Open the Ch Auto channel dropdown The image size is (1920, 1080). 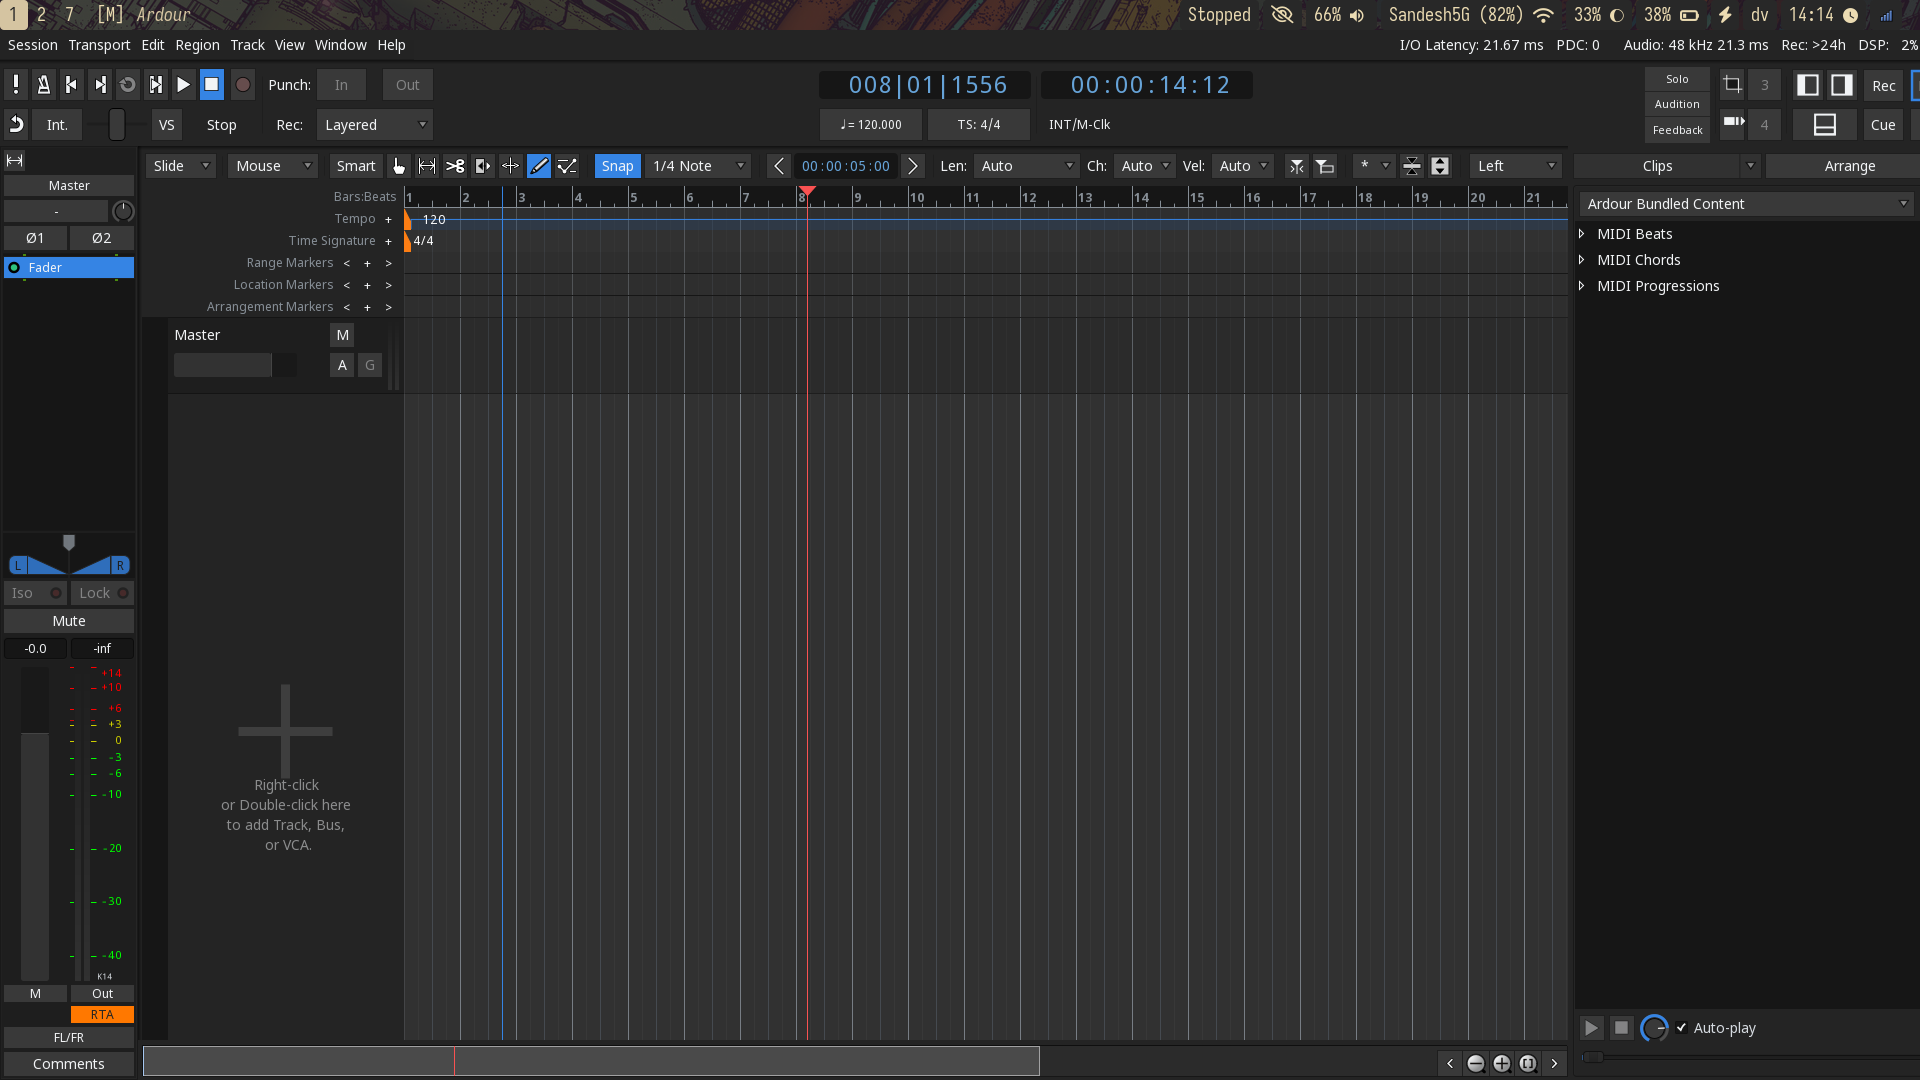pyautogui.click(x=1144, y=166)
